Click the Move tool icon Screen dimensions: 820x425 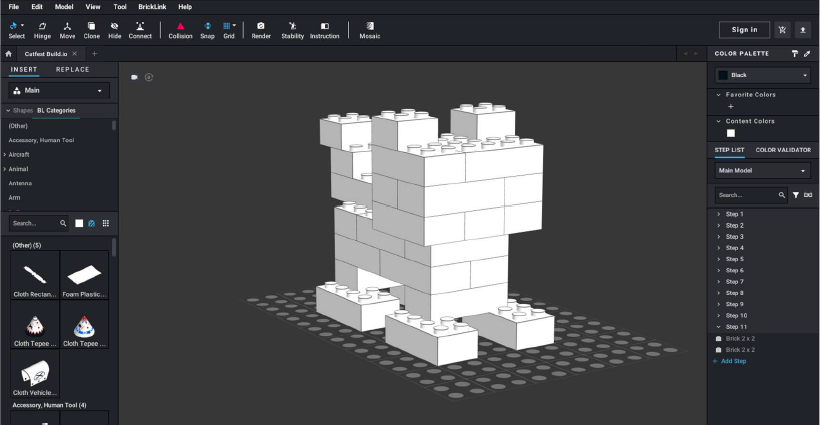point(67,29)
